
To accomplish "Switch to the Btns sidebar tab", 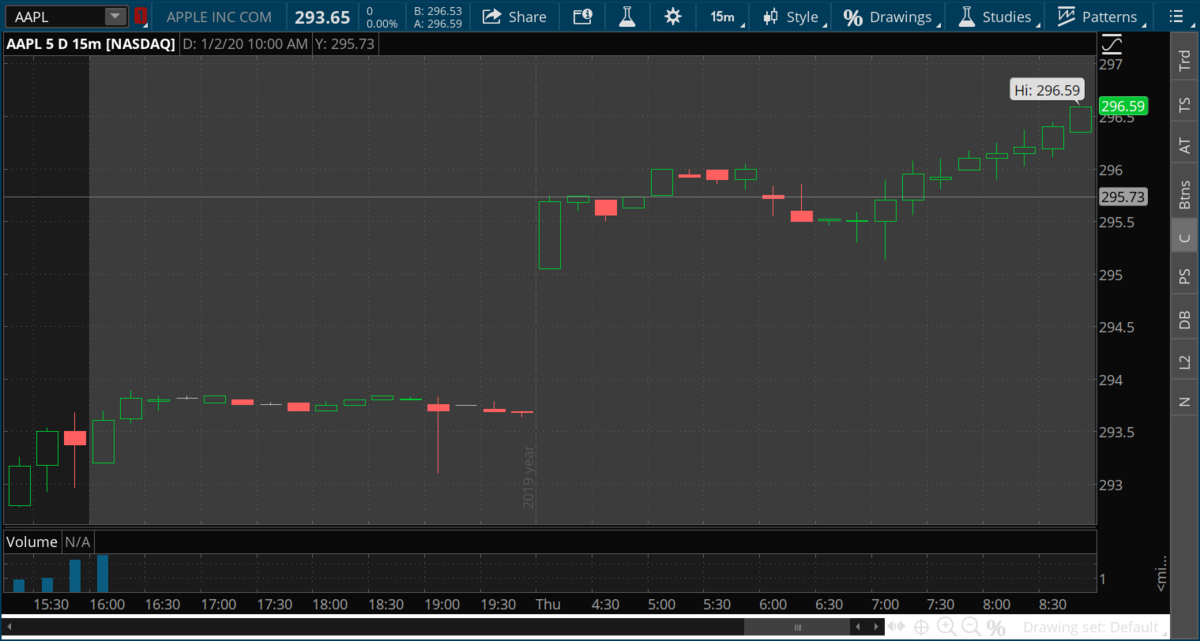I will click(1185, 193).
